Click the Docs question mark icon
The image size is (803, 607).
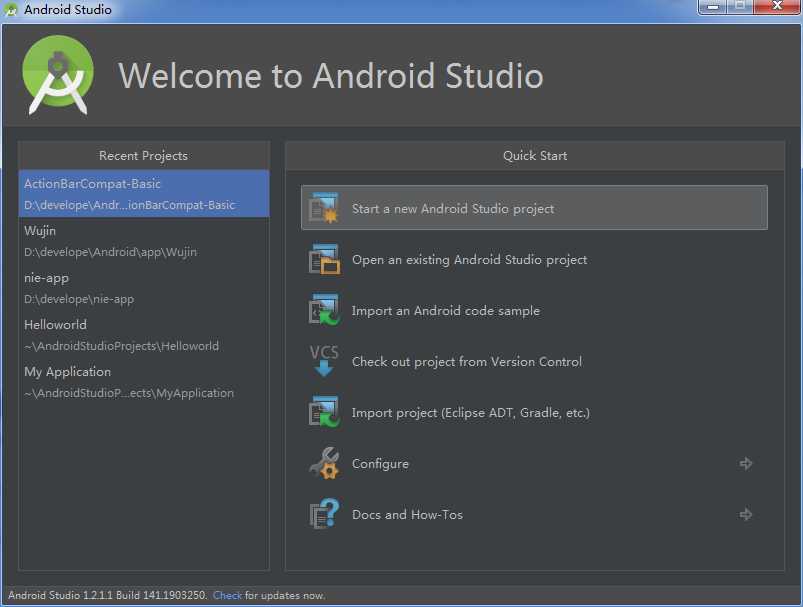[x=324, y=514]
